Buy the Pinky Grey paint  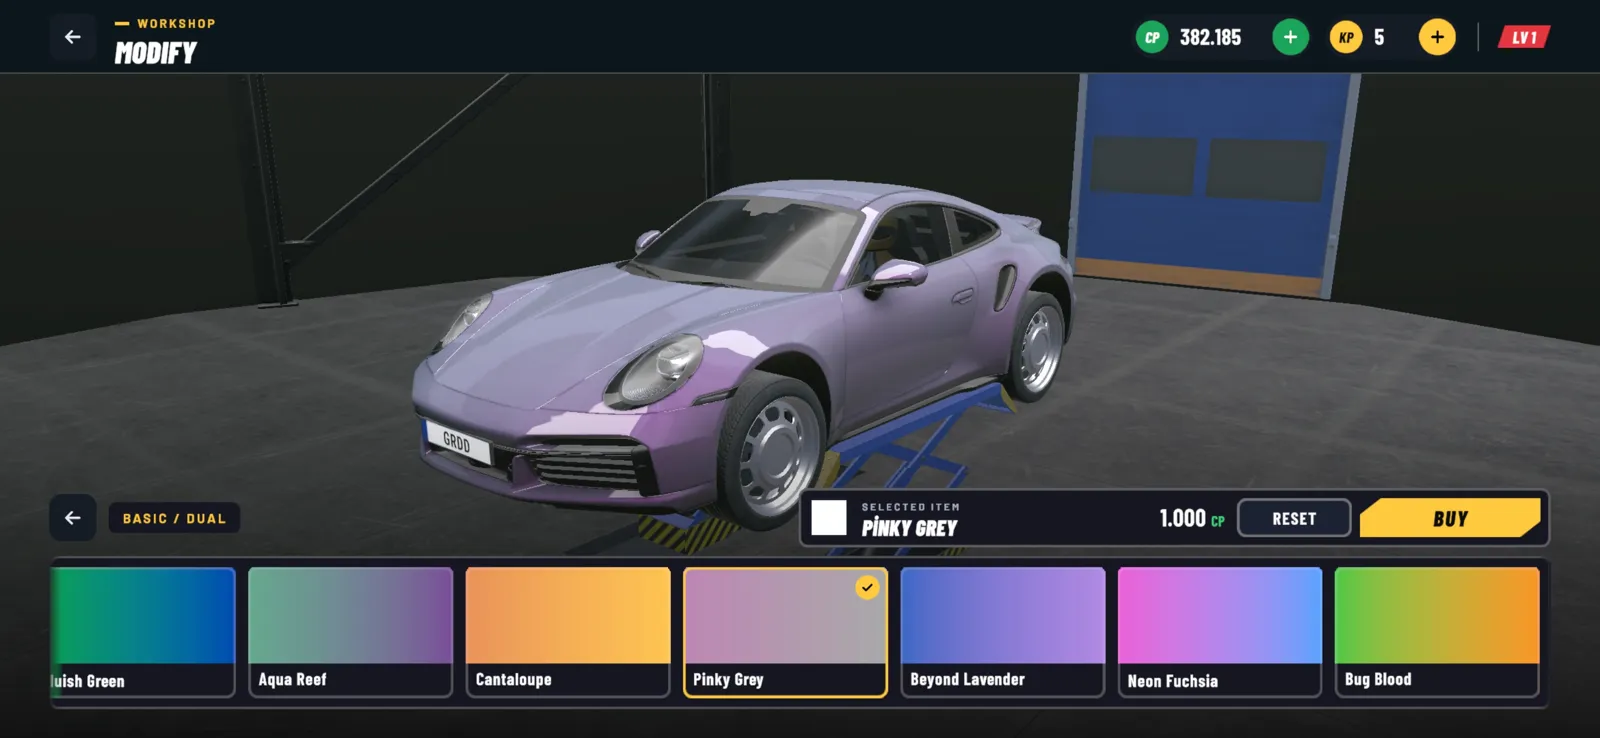coord(1450,518)
